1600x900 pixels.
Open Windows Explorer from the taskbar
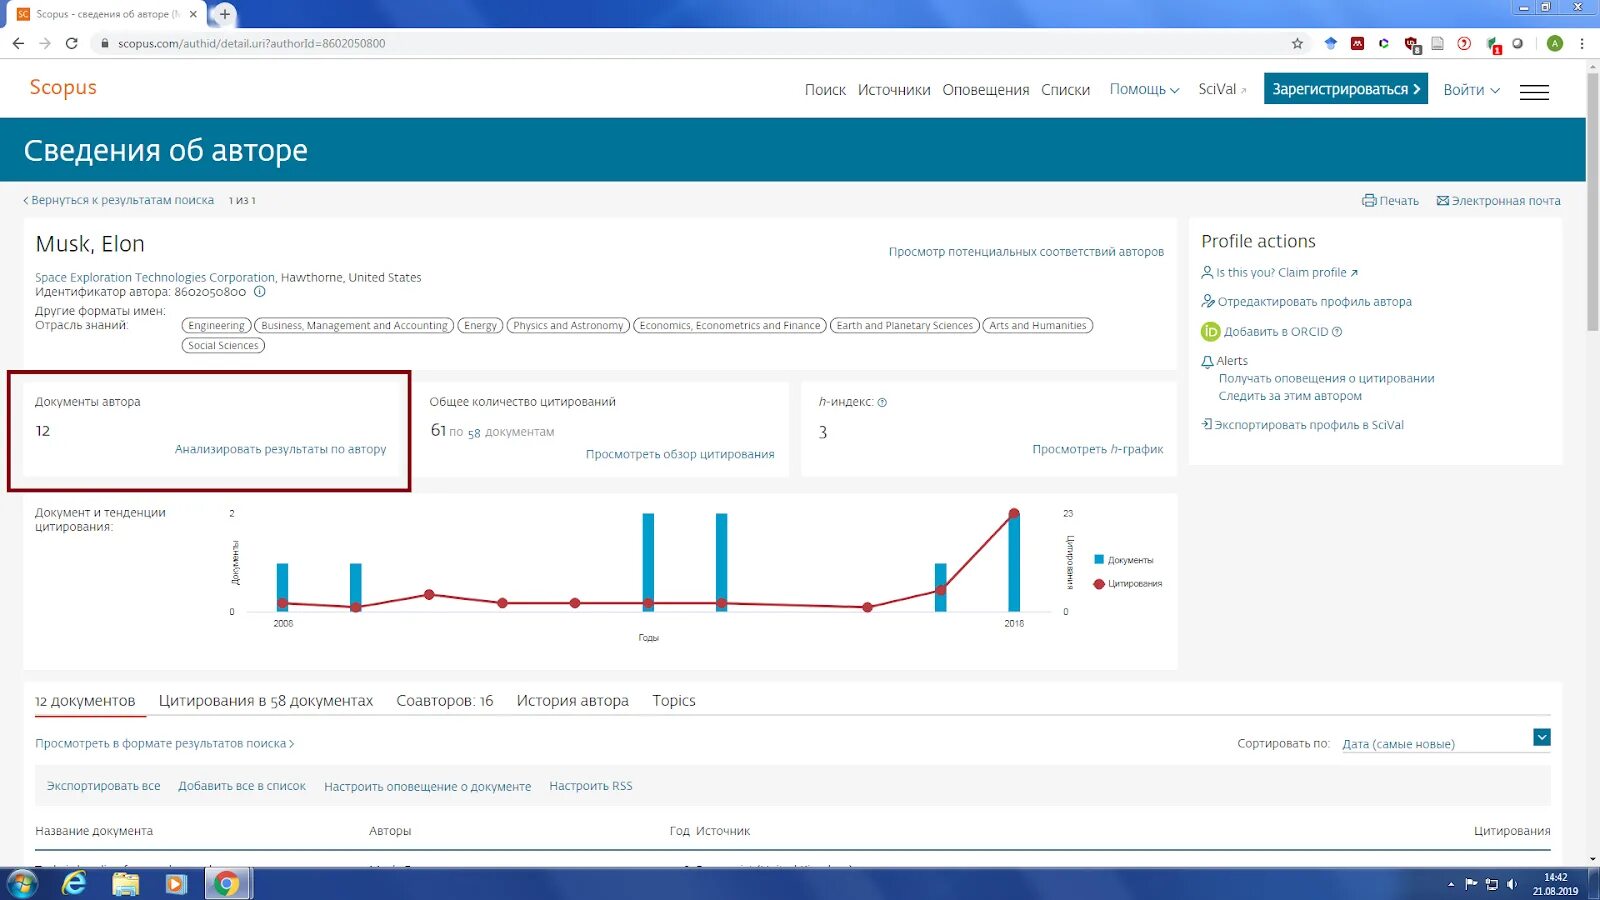[125, 884]
